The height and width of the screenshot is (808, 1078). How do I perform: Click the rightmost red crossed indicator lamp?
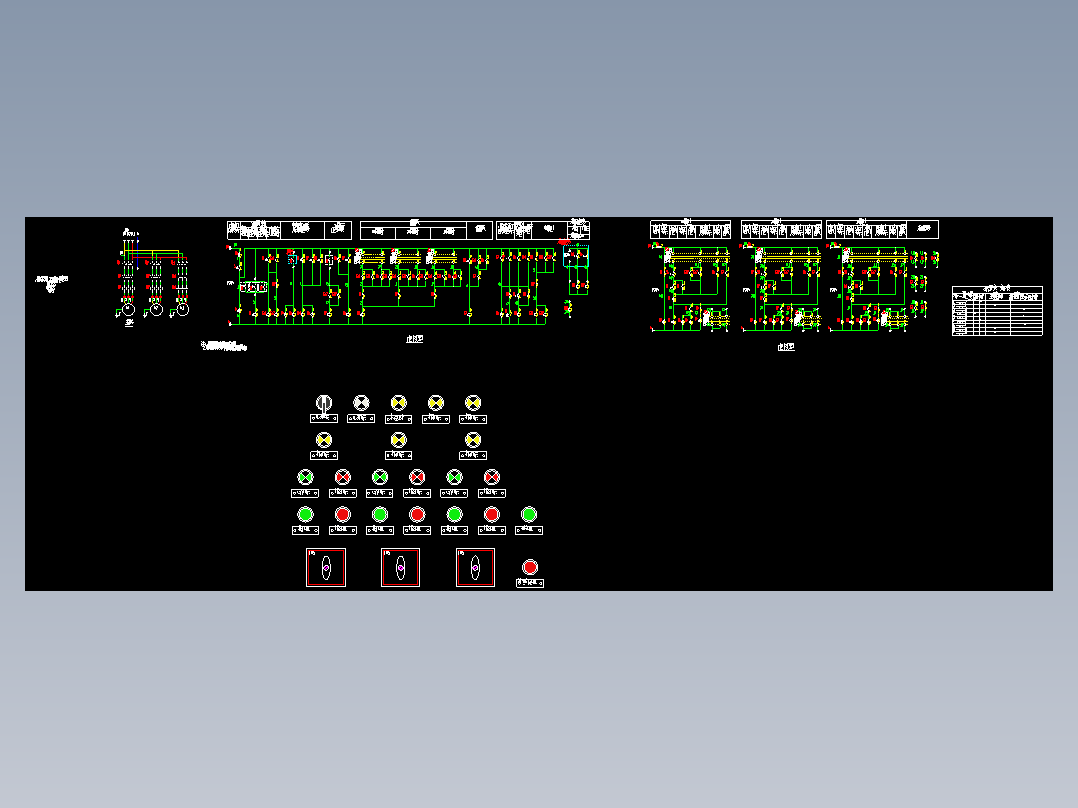pos(492,477)
